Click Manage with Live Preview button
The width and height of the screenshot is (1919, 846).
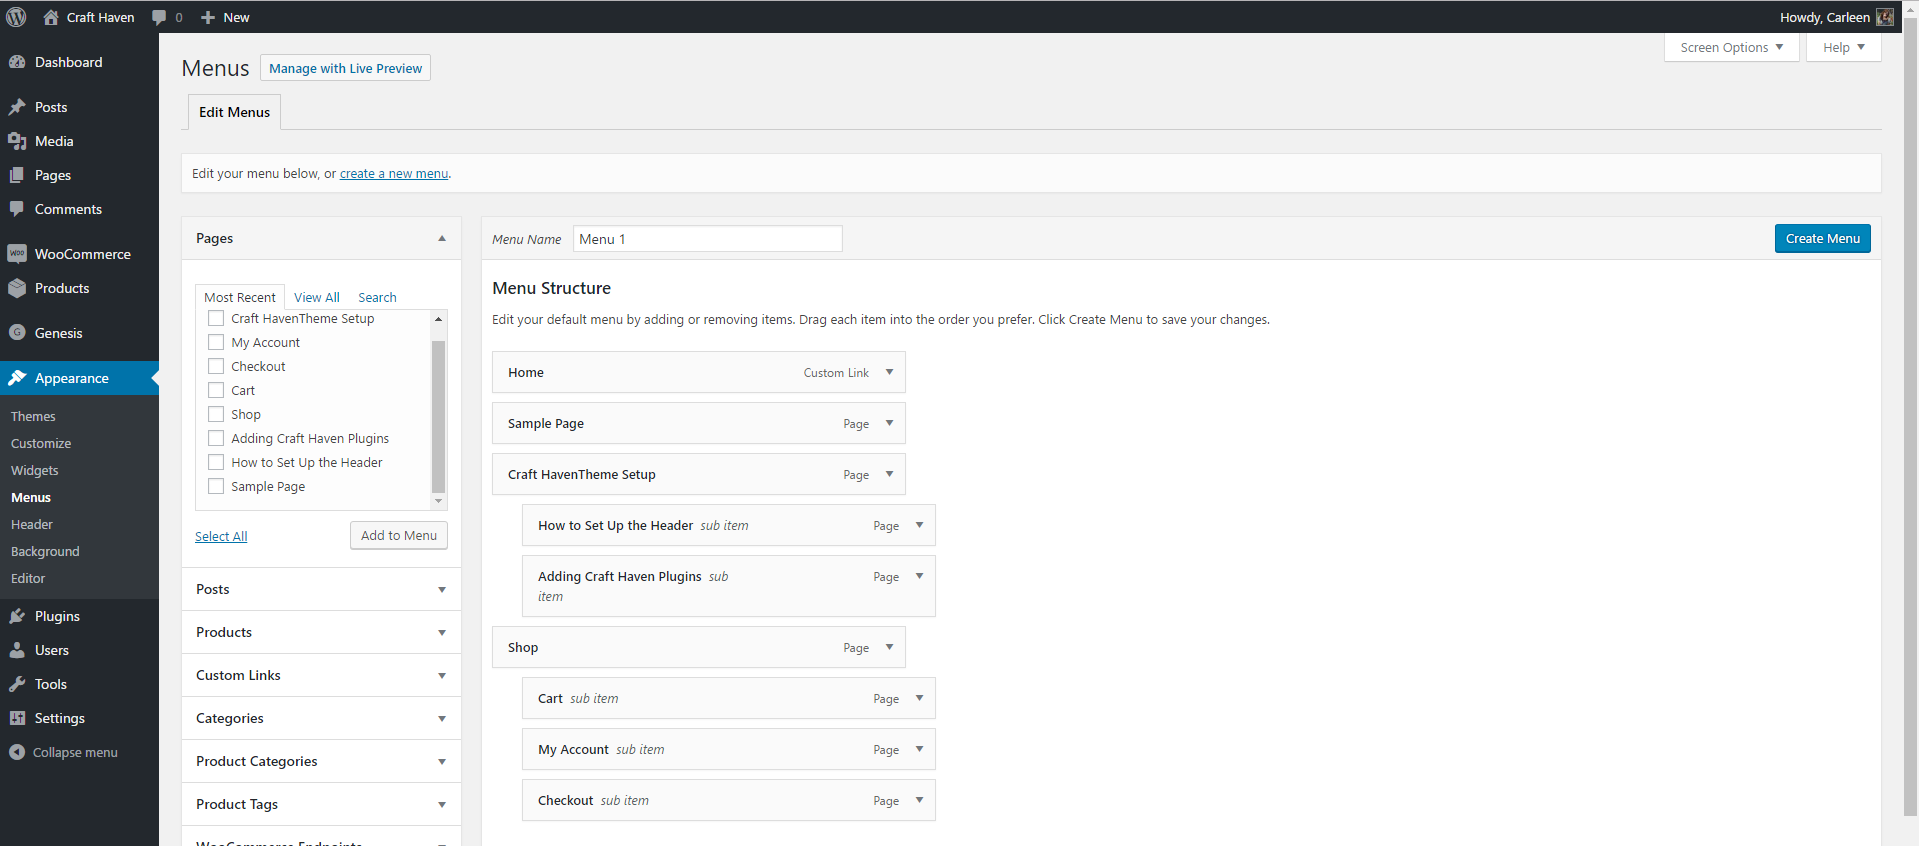345,68
